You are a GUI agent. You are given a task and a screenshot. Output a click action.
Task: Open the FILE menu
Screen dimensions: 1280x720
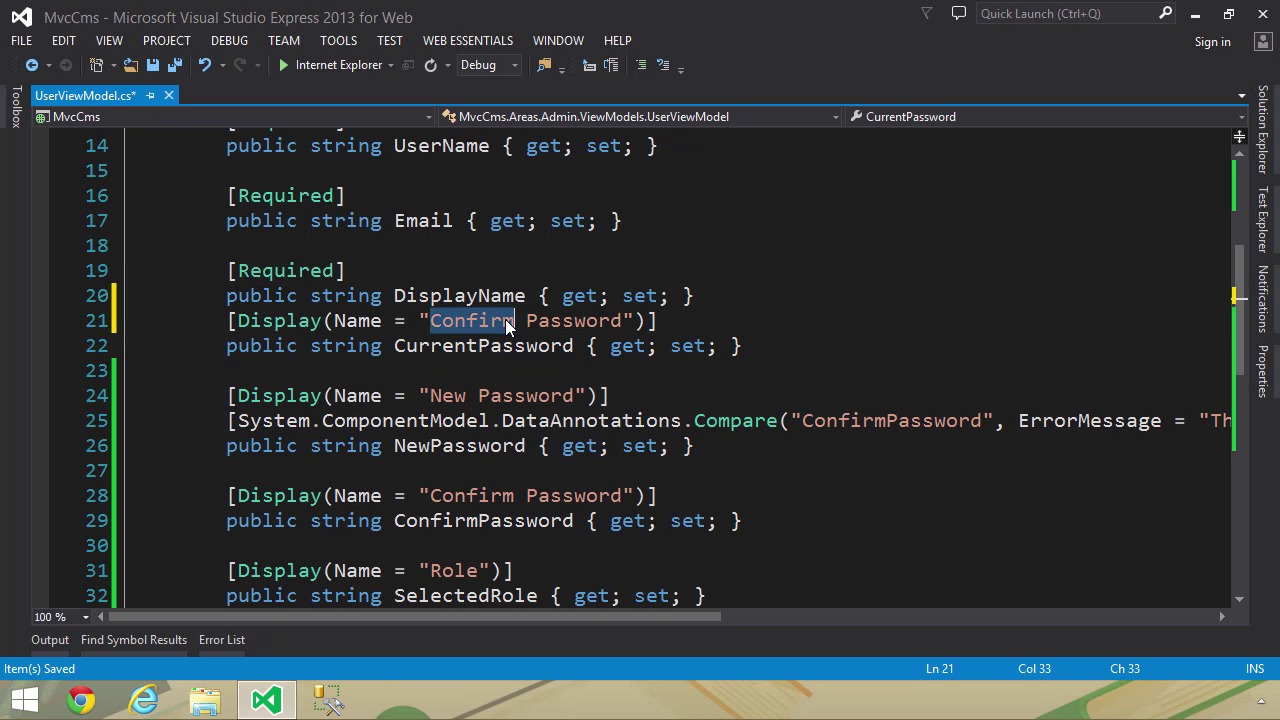point(21,41)
